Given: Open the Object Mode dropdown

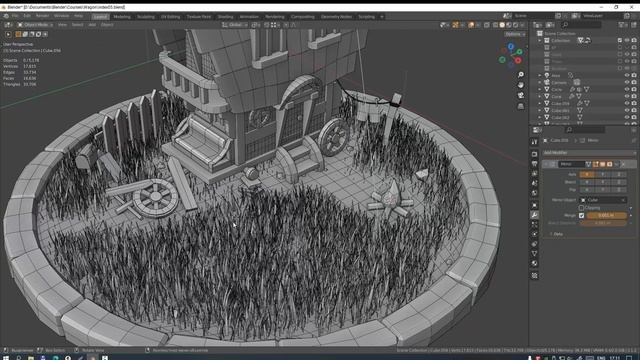Looking at the screenshot, I should click(x=36, y=25).
